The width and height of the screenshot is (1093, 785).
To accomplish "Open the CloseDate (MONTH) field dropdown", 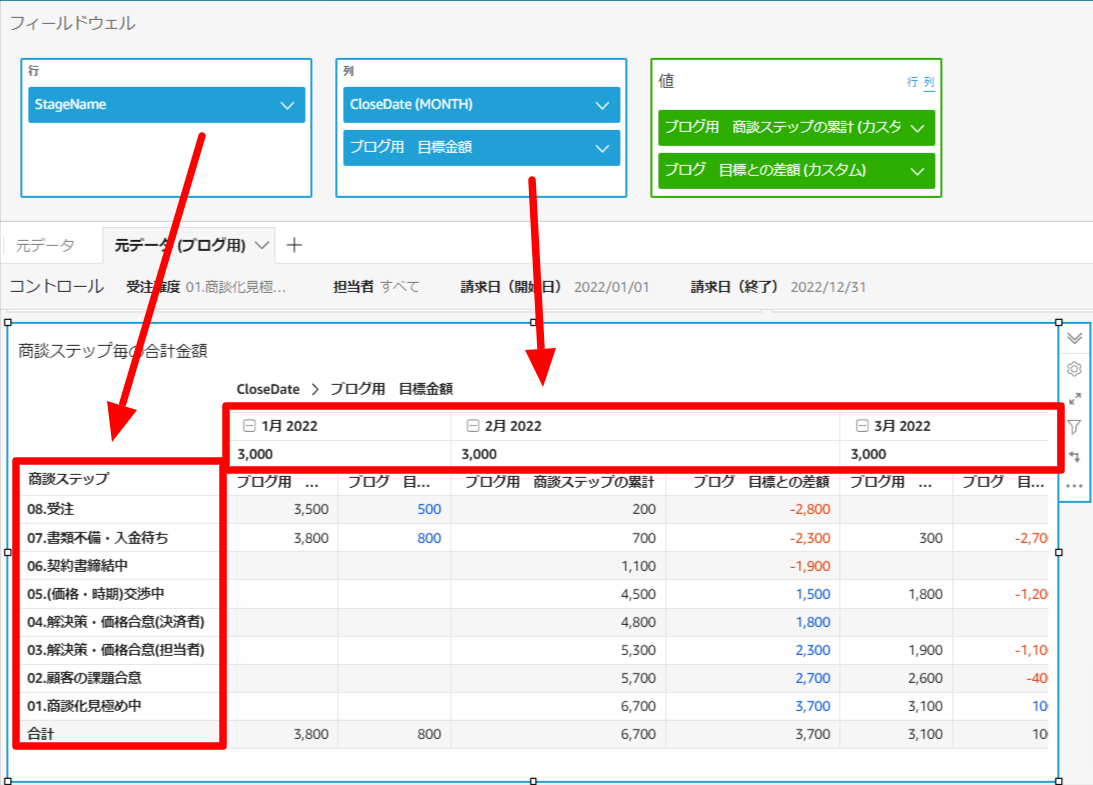I will [601, 105].
